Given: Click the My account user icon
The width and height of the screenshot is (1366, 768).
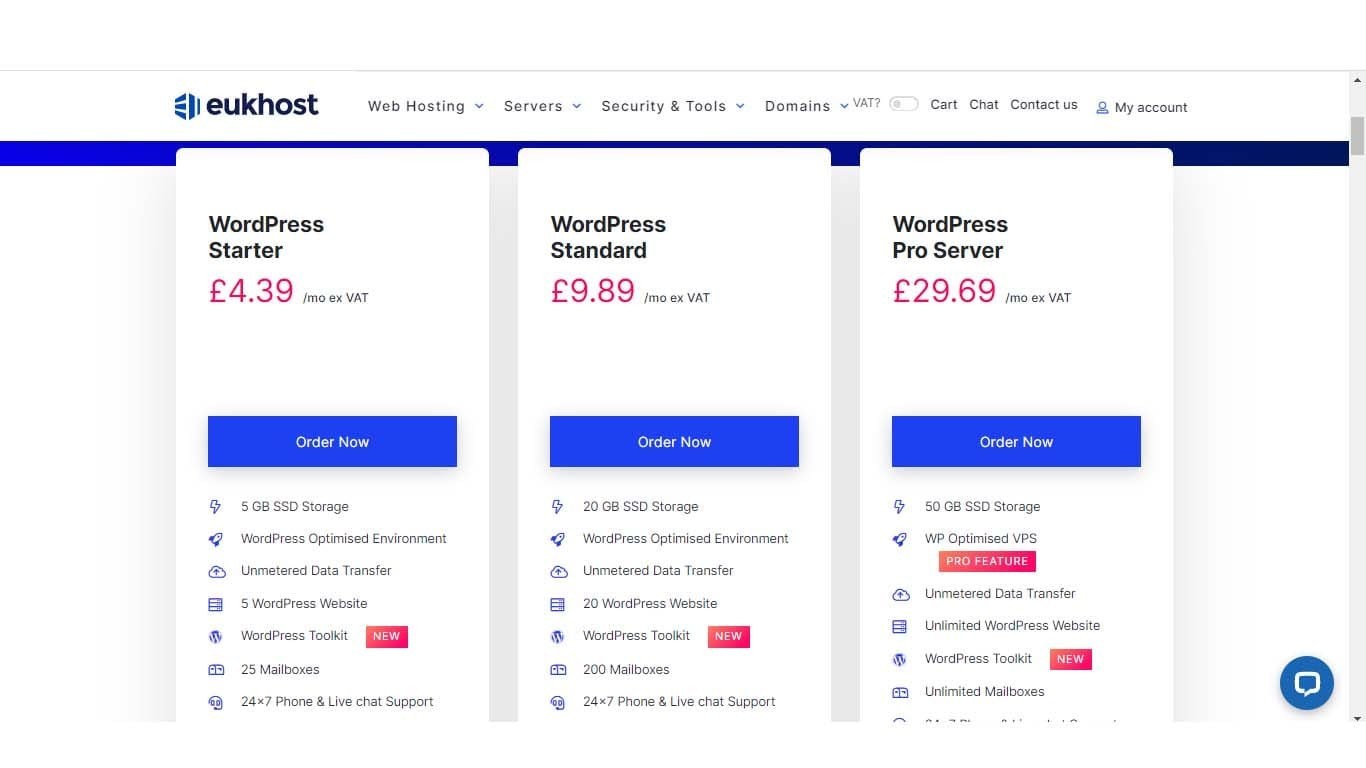Looking at the screenshot, I should [1102, 108].
